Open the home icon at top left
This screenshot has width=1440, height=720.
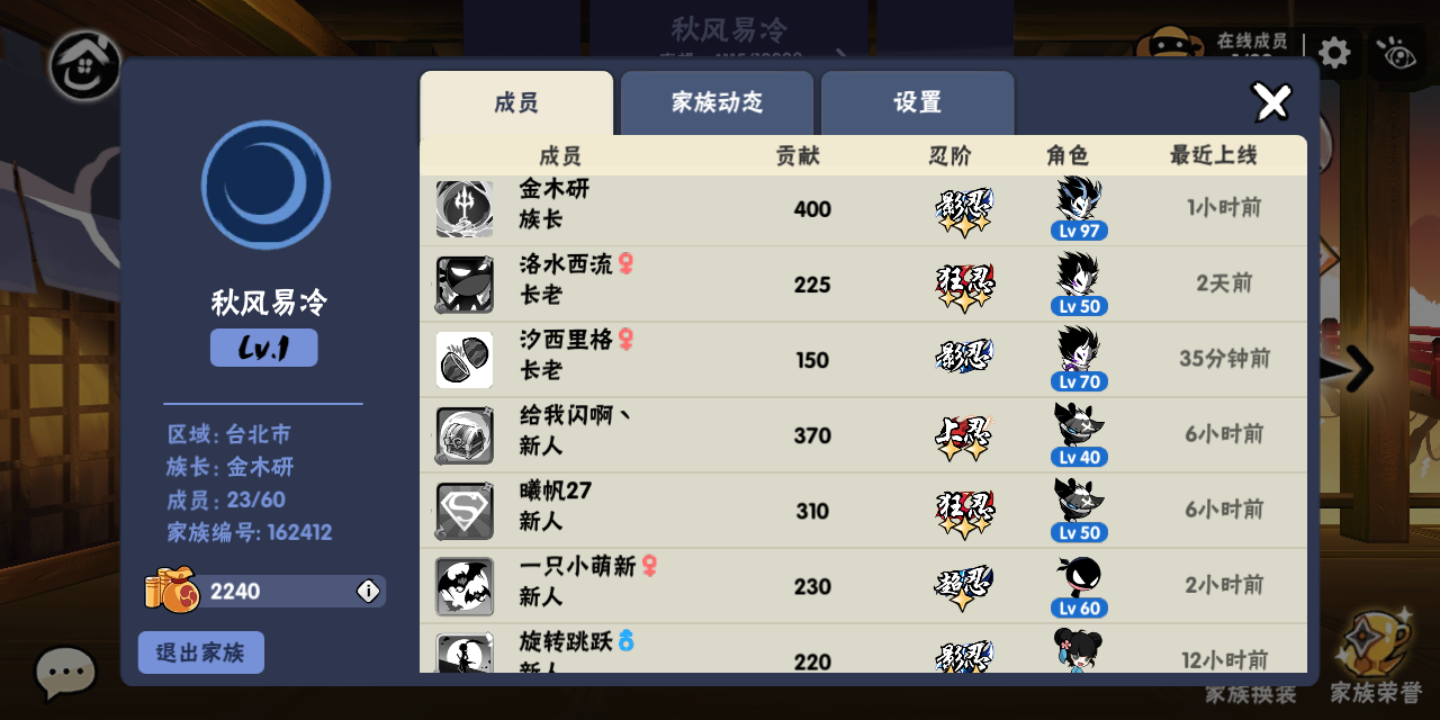tap(84, 66)
